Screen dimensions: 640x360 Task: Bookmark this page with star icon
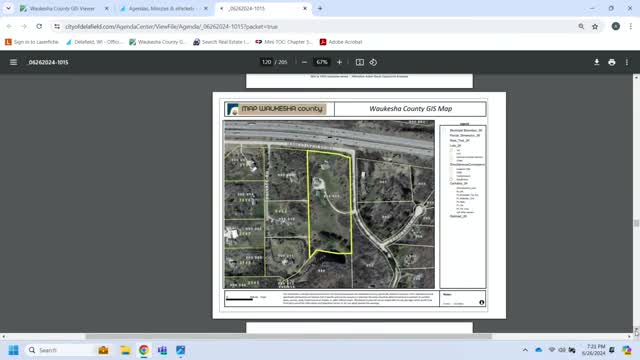pos(595,26)
